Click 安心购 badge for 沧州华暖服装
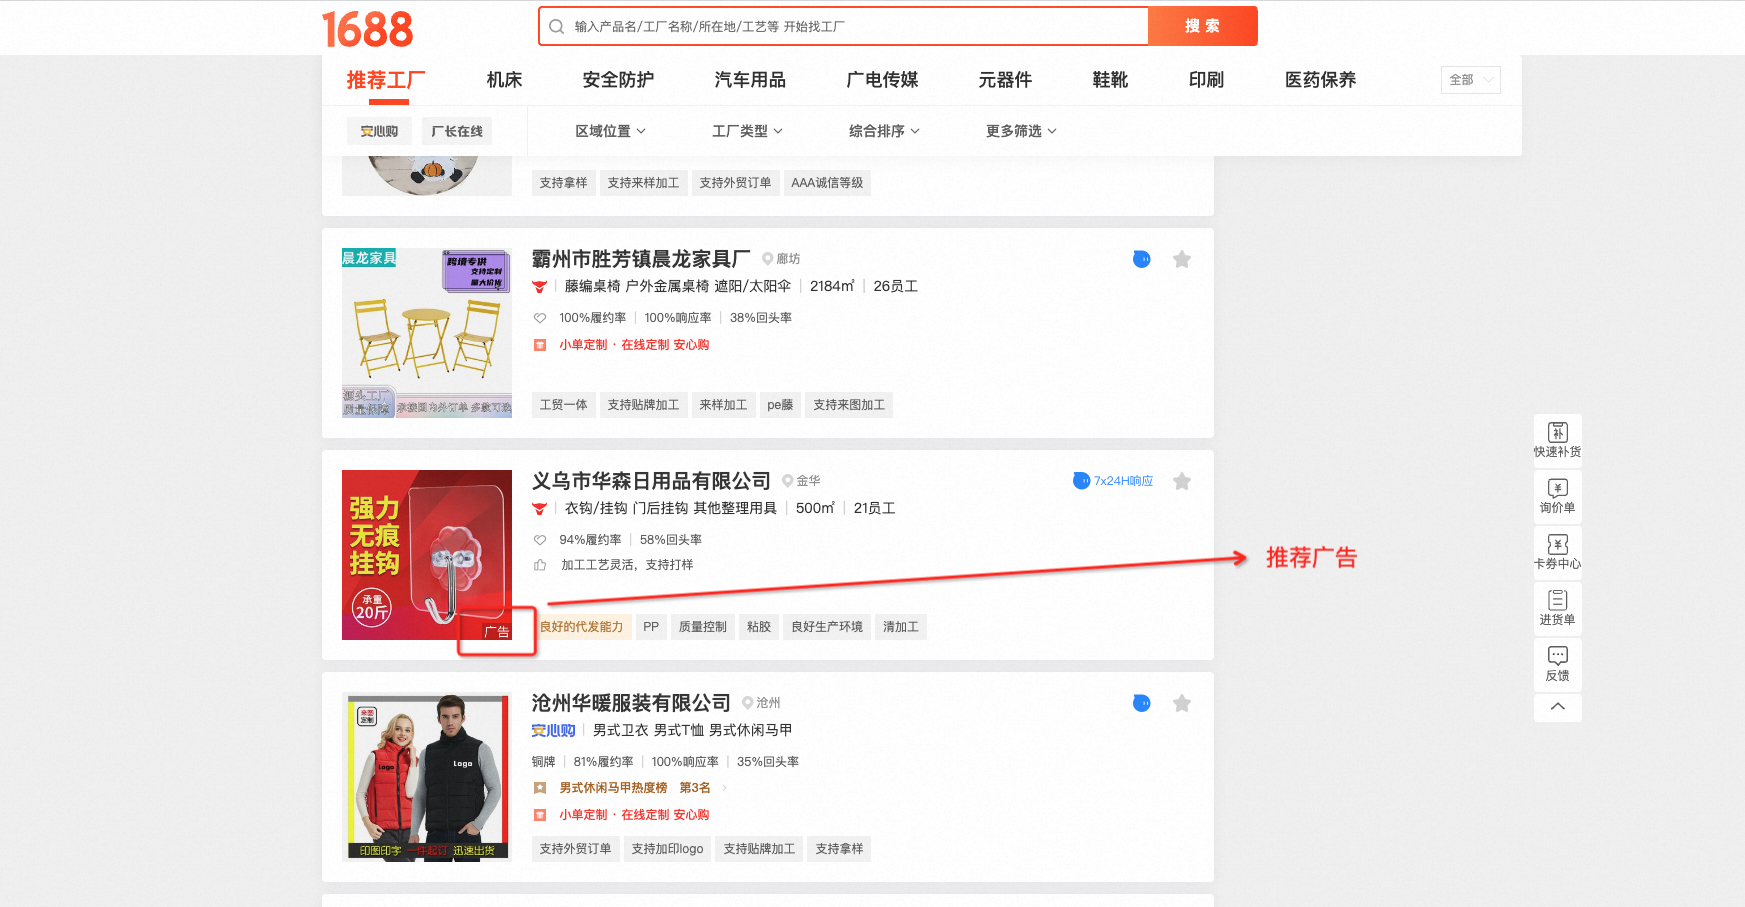Screen dimensions: 1745x907 pos(553,731)
